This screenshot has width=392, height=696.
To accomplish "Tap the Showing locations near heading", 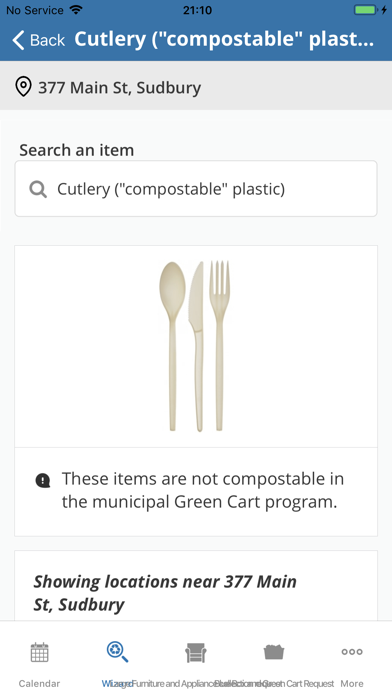I will [165, 593].
